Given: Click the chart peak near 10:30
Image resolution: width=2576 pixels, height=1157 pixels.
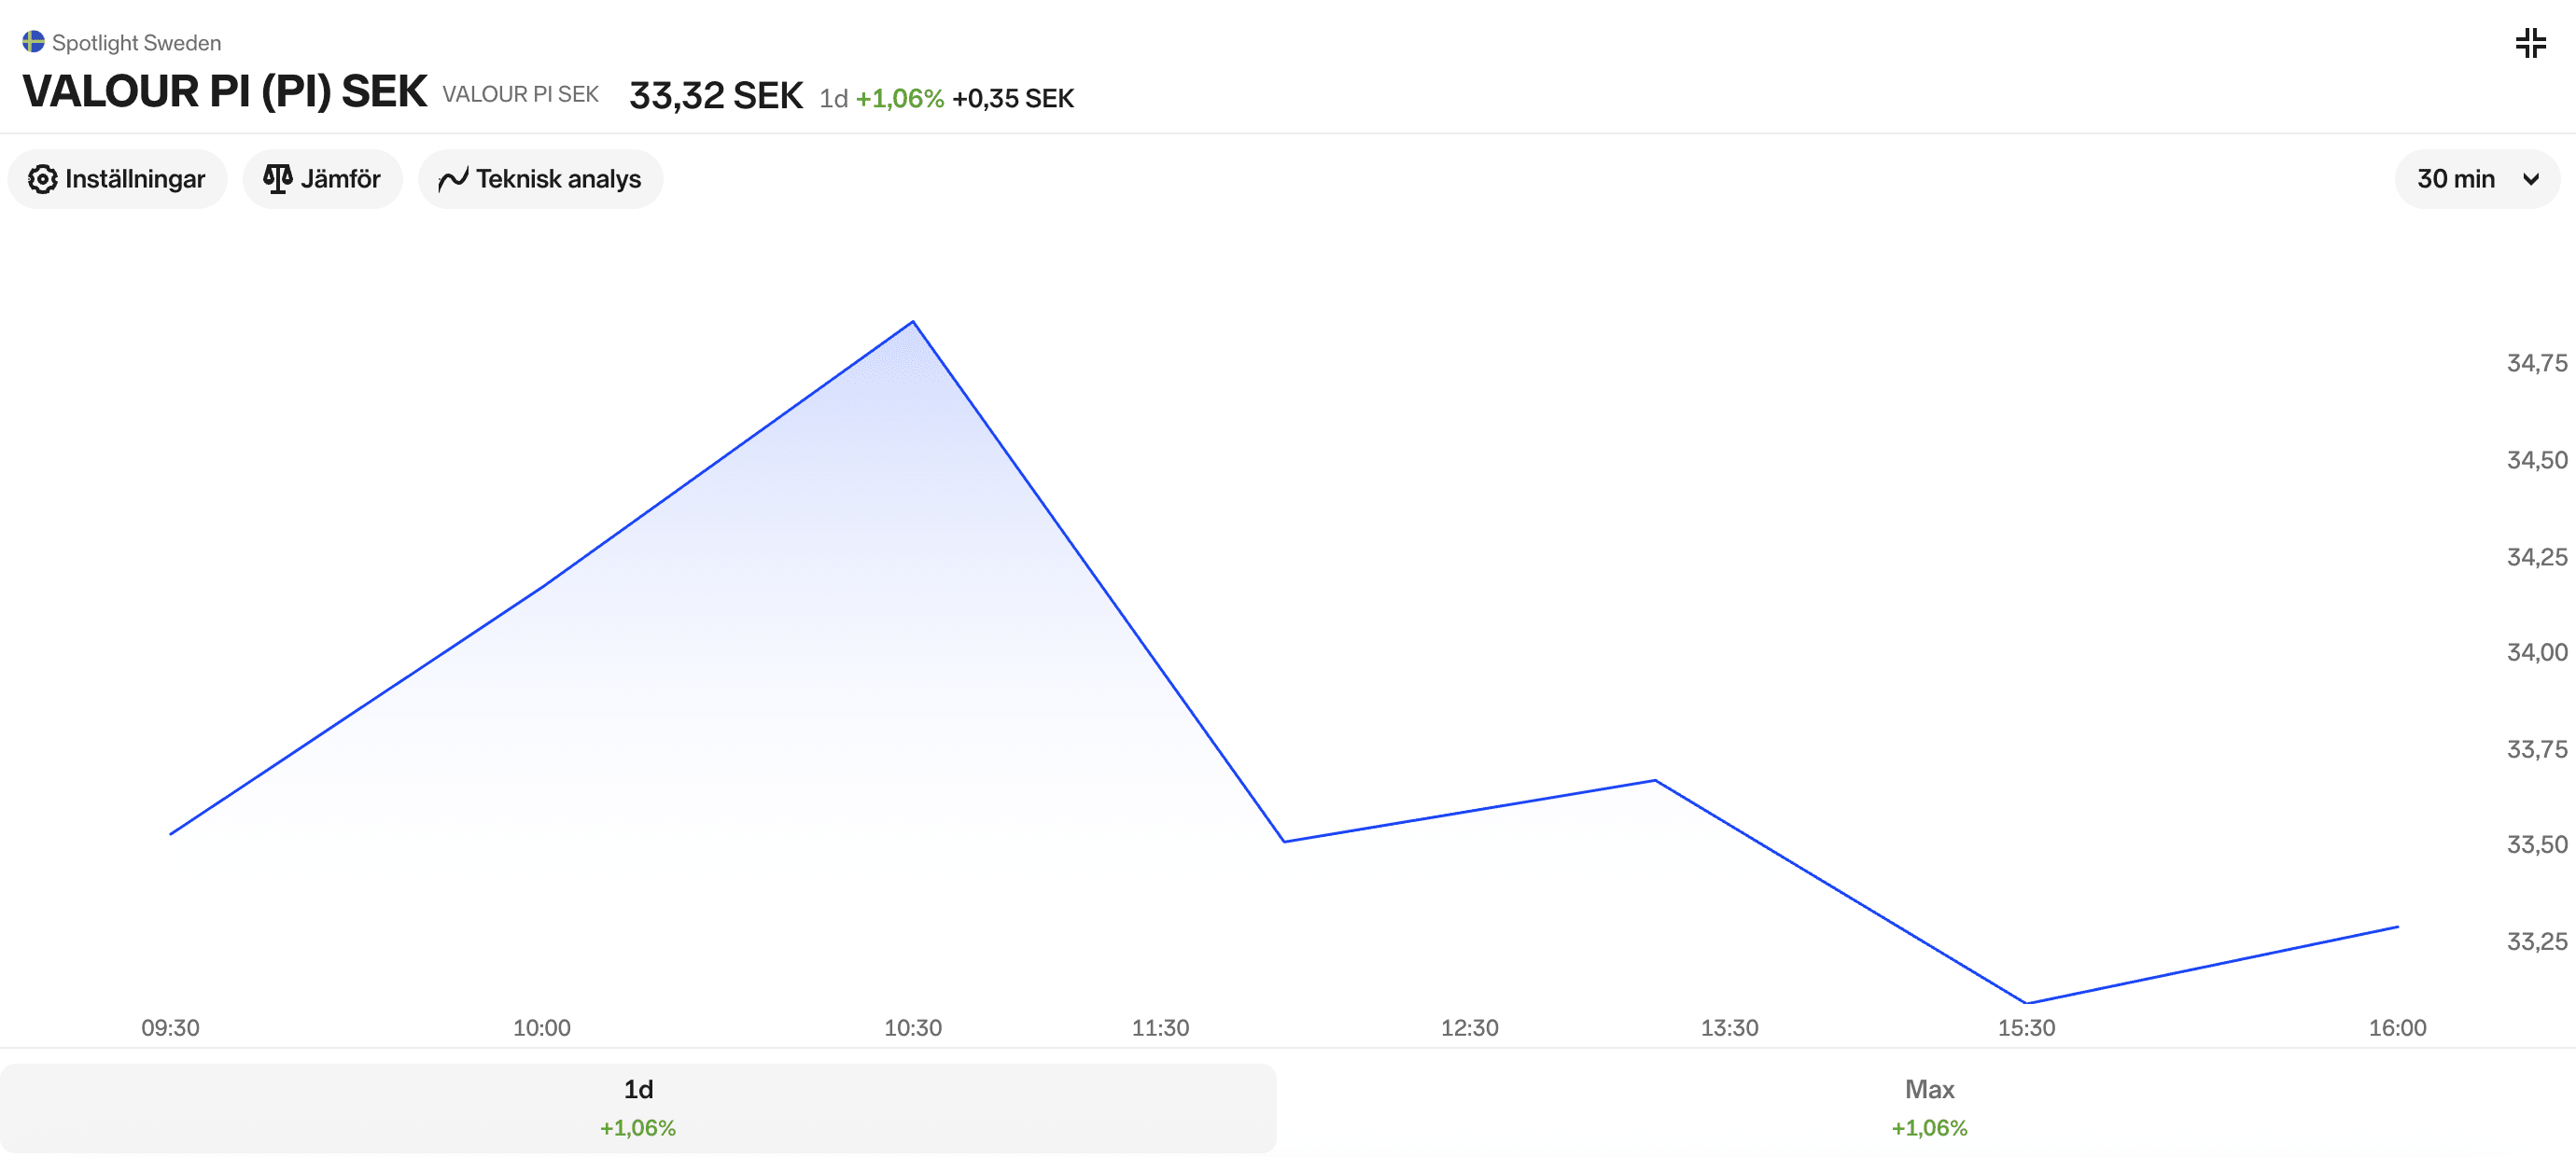Looking at the screenshot, I should point(913,322).
